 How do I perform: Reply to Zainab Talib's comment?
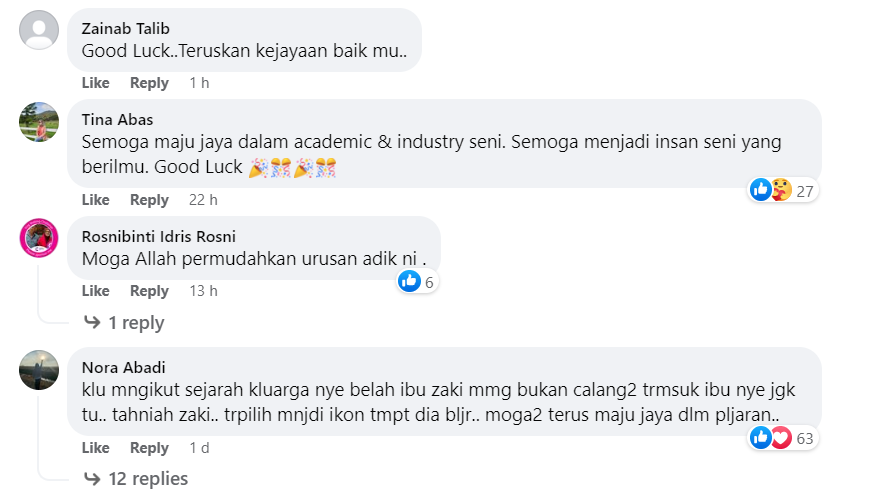point(149,83)
